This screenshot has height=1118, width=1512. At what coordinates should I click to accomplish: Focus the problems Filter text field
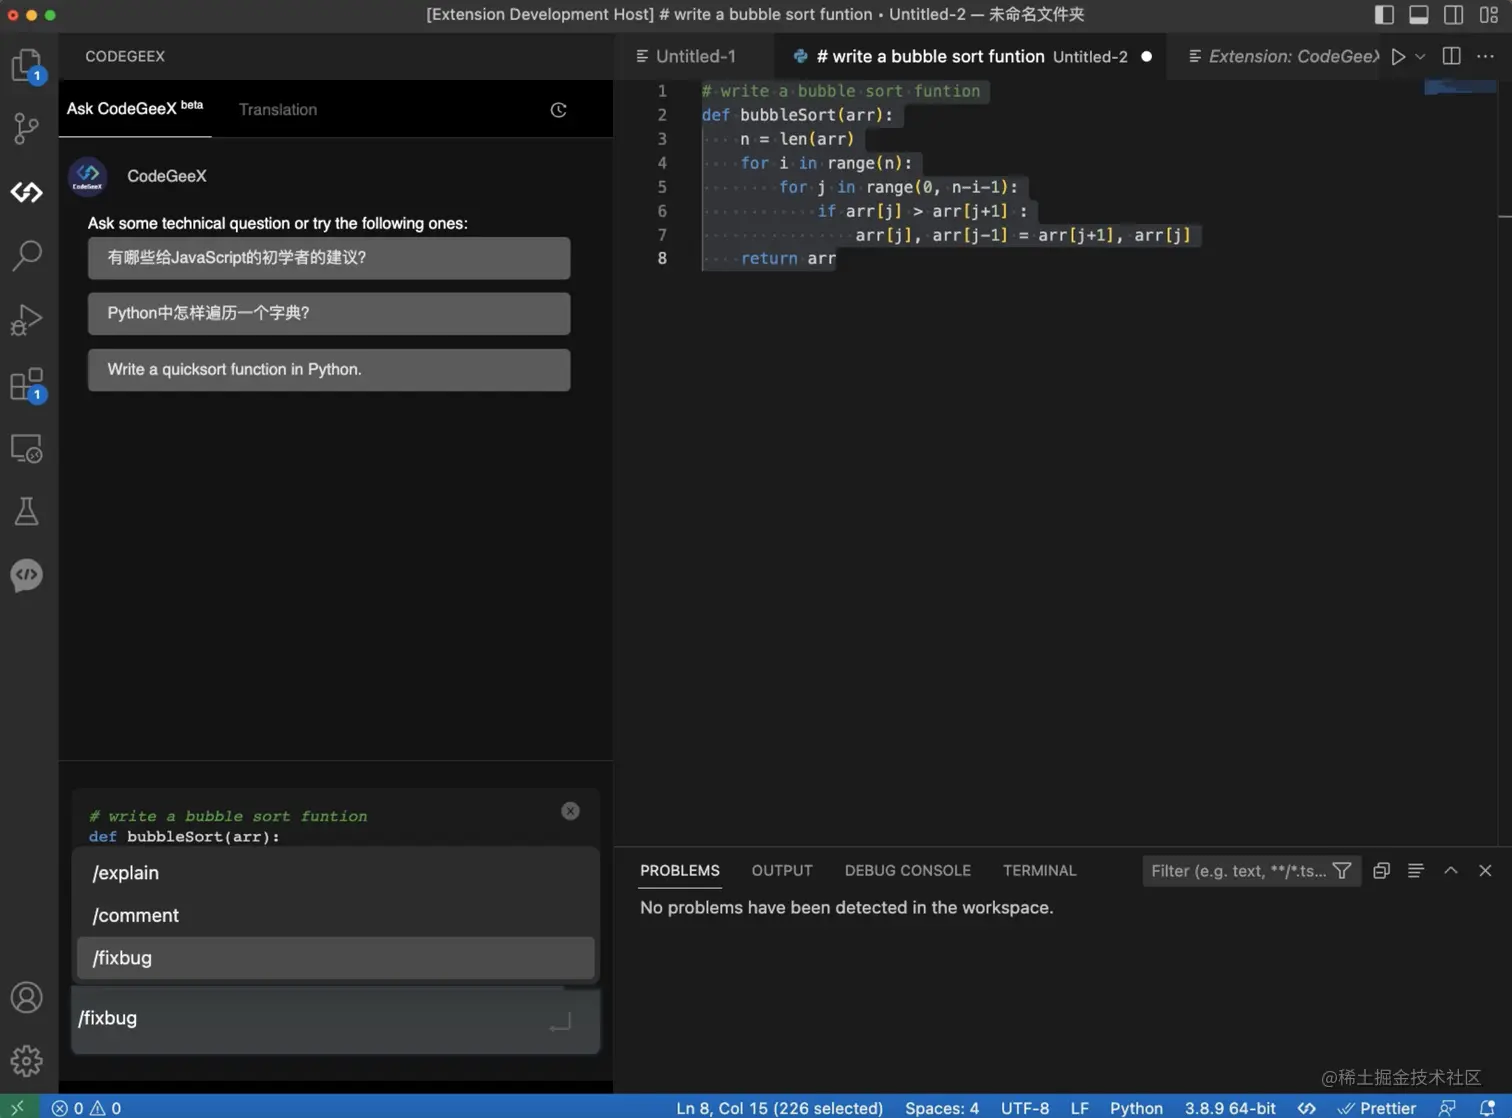(x=1239, y=871)
